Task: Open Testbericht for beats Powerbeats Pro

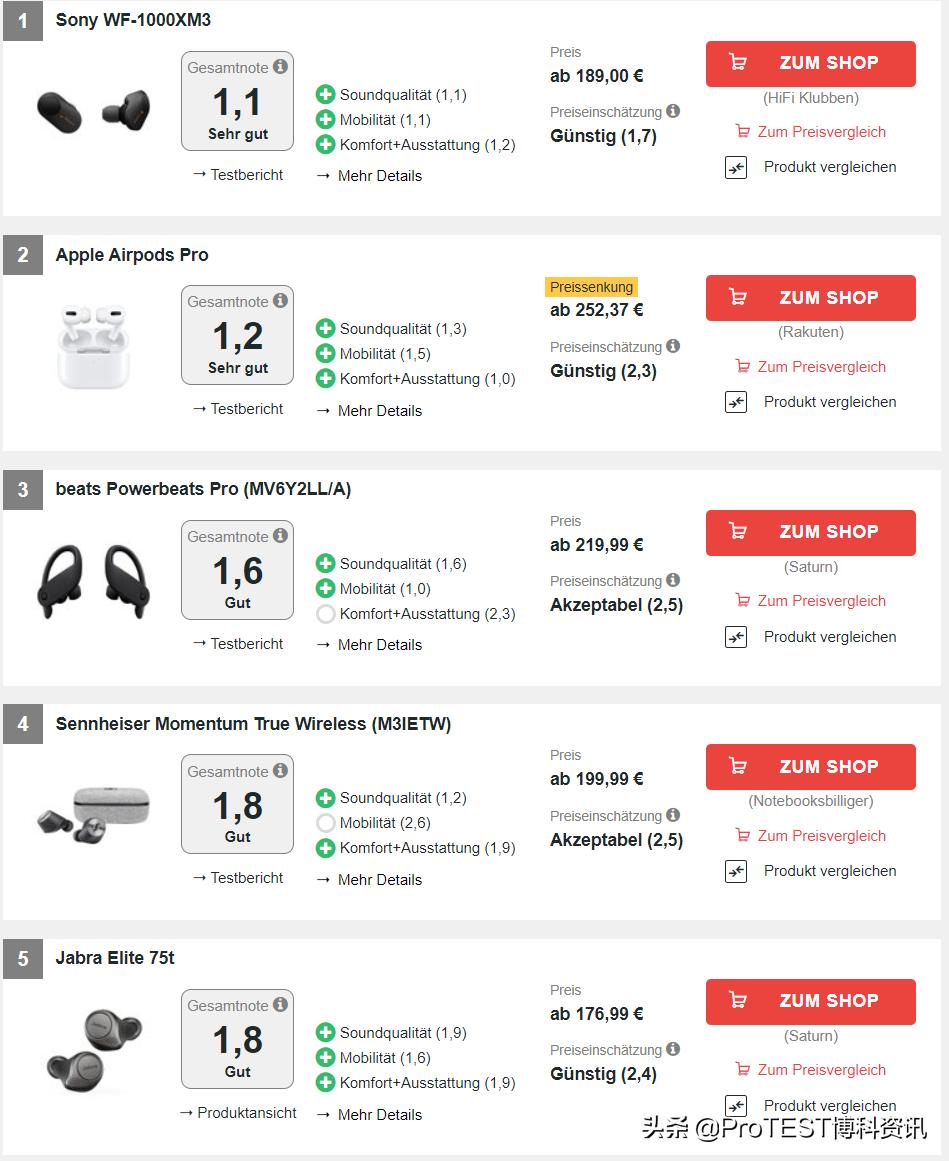Action: pyautogui.click(x=238, y=644)
